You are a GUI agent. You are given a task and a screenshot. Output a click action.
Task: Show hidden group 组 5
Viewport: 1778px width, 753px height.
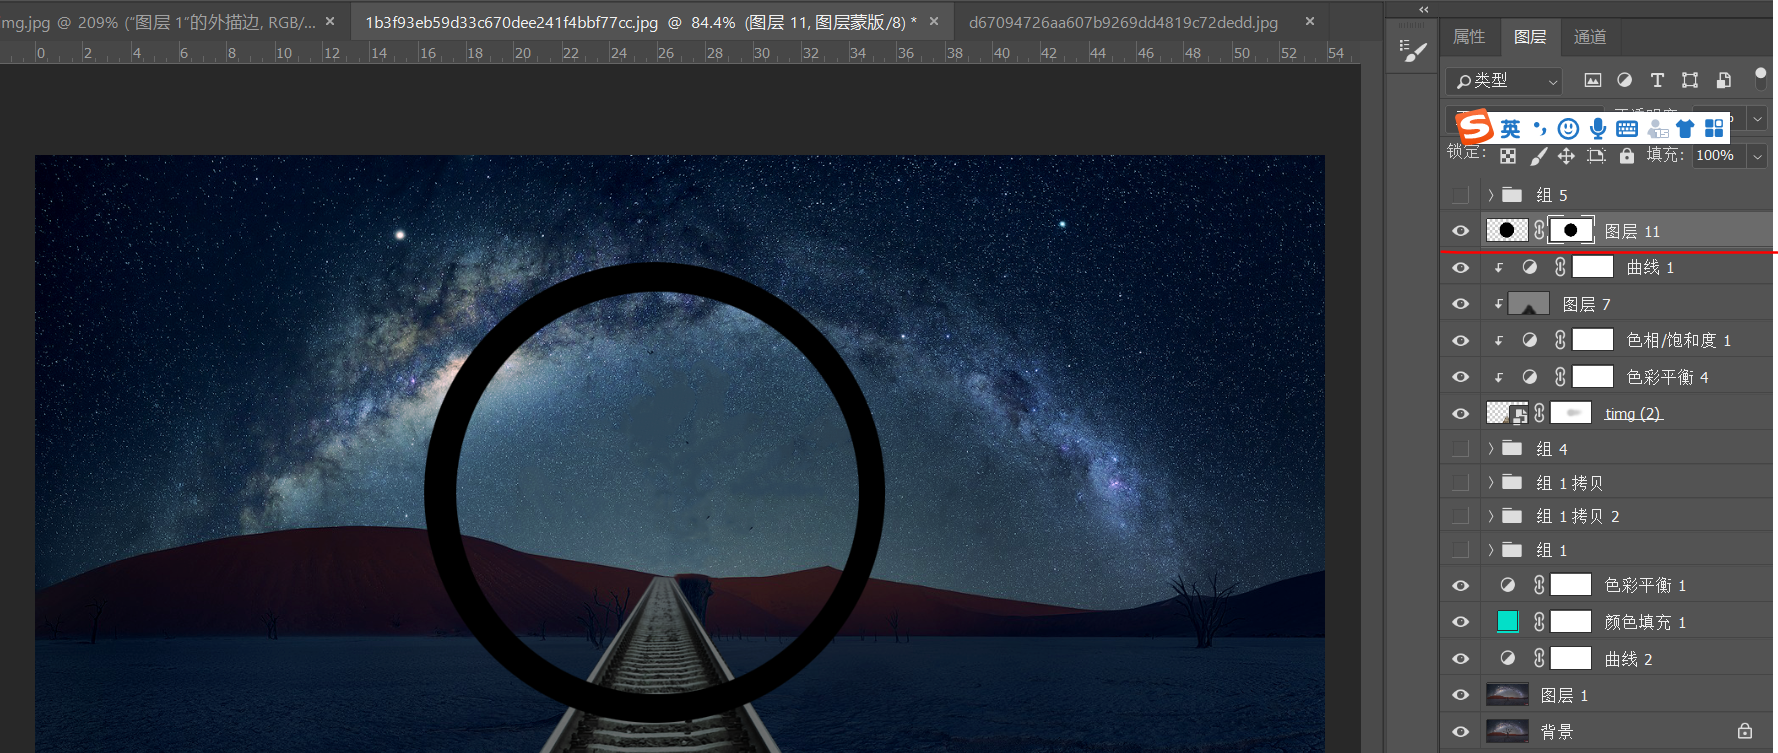point(1461,195)
